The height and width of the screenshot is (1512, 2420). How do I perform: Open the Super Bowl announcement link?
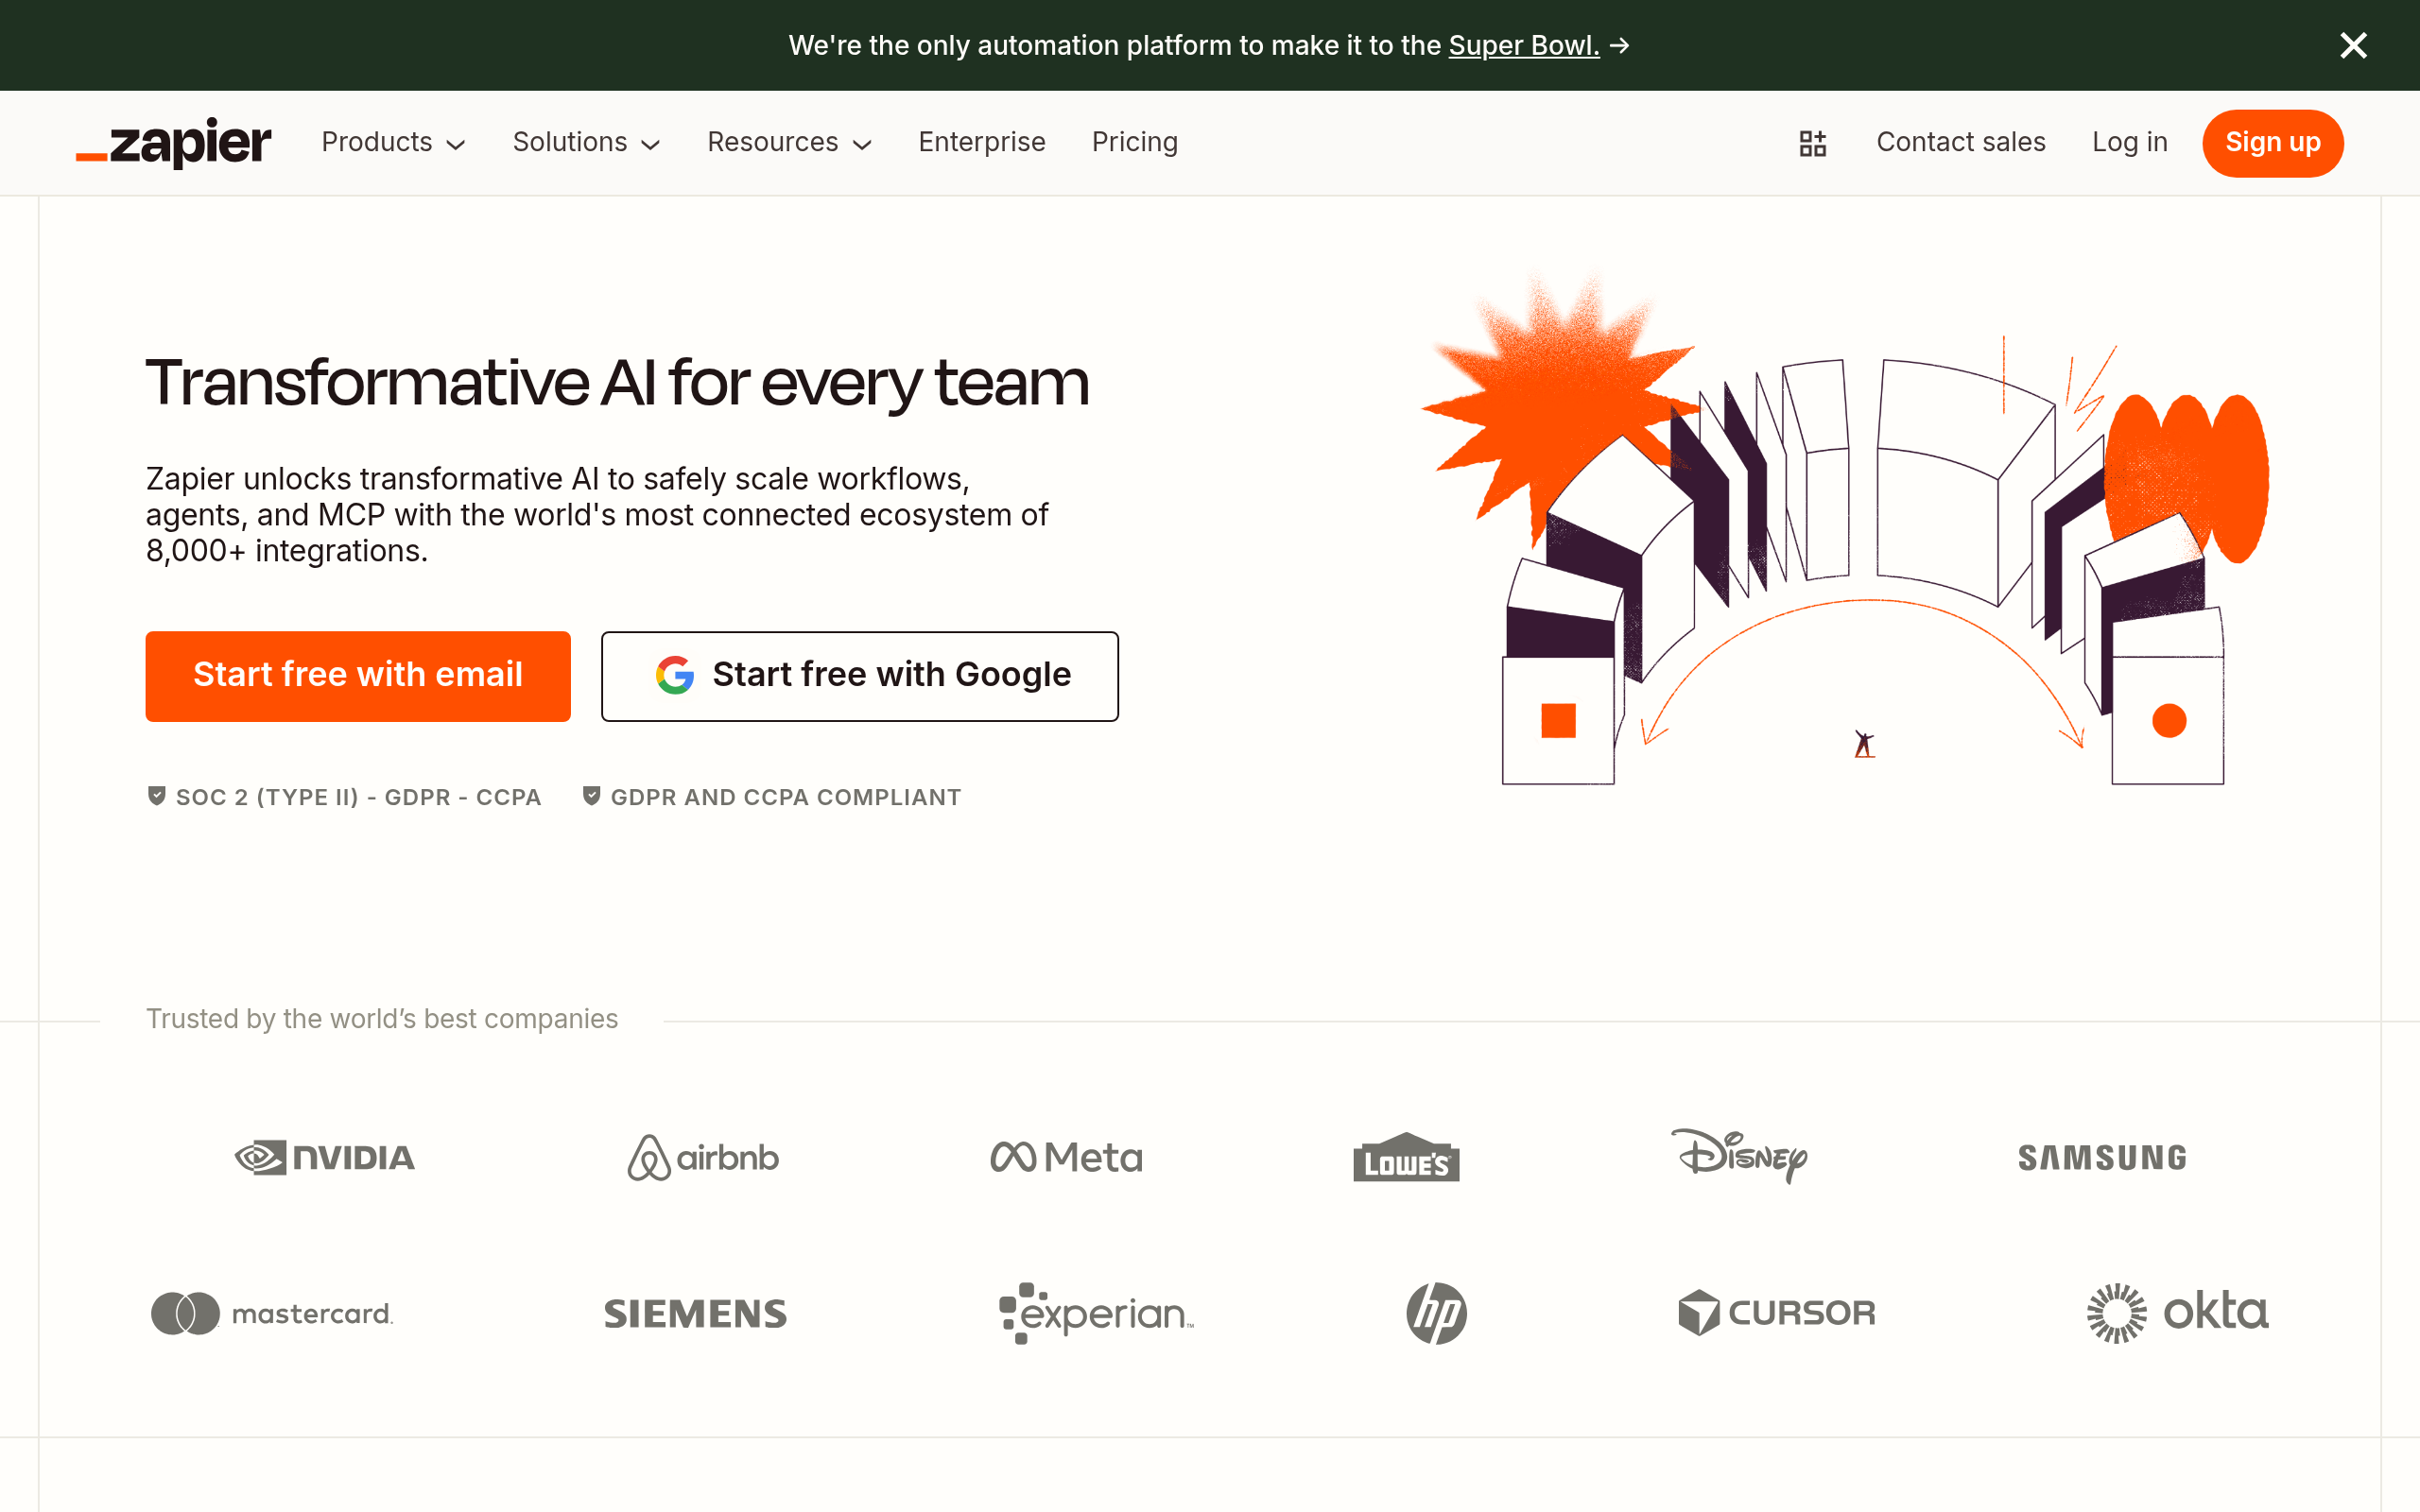click(1523, 45)
